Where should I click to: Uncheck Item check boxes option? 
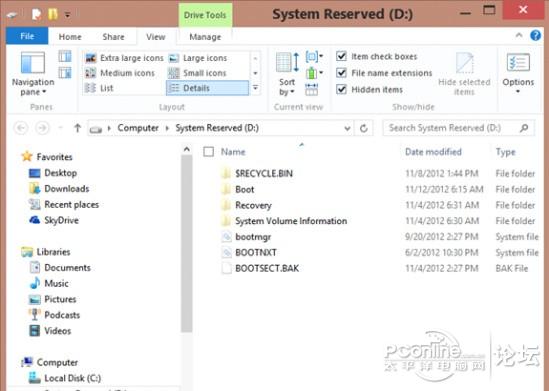(x=341, y=56)
